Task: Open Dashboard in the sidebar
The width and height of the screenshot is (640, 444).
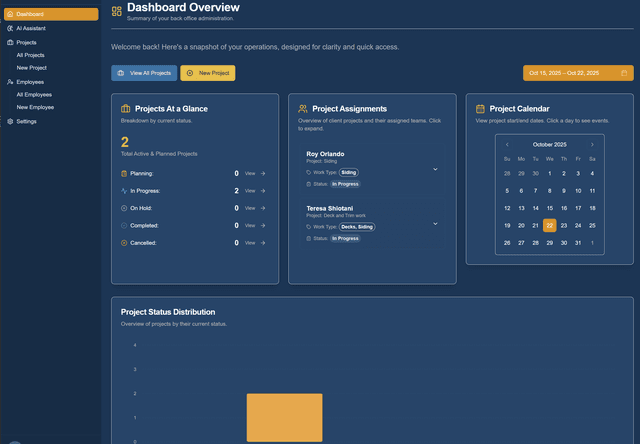Action: click(x=51, y=14)
